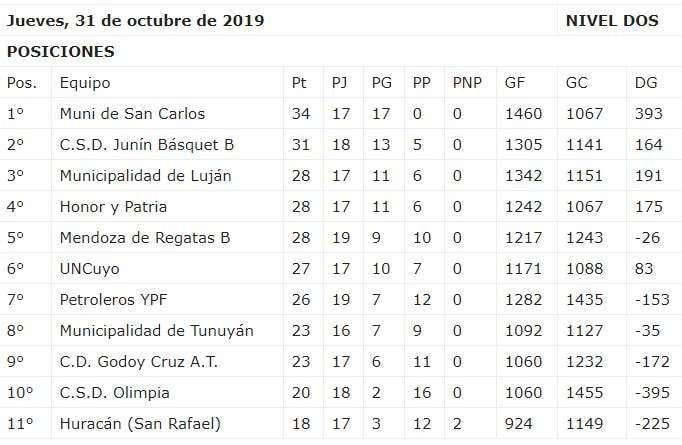Click Municipalidad de Luján team name

pyautogui.click(x=146, y=176)
